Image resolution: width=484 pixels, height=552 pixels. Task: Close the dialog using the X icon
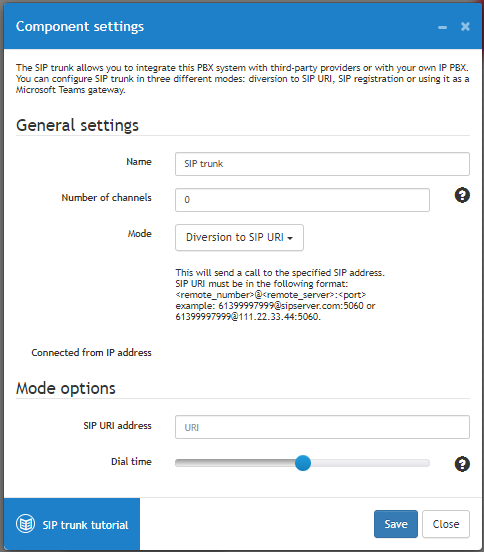tap(465, 26)
